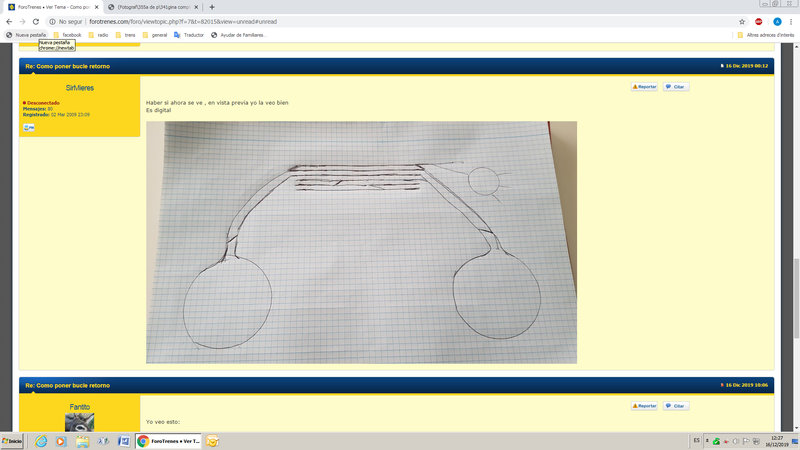800x450 pixels.
Task: Open a new tab with the plus button
Action: [212, 7]
